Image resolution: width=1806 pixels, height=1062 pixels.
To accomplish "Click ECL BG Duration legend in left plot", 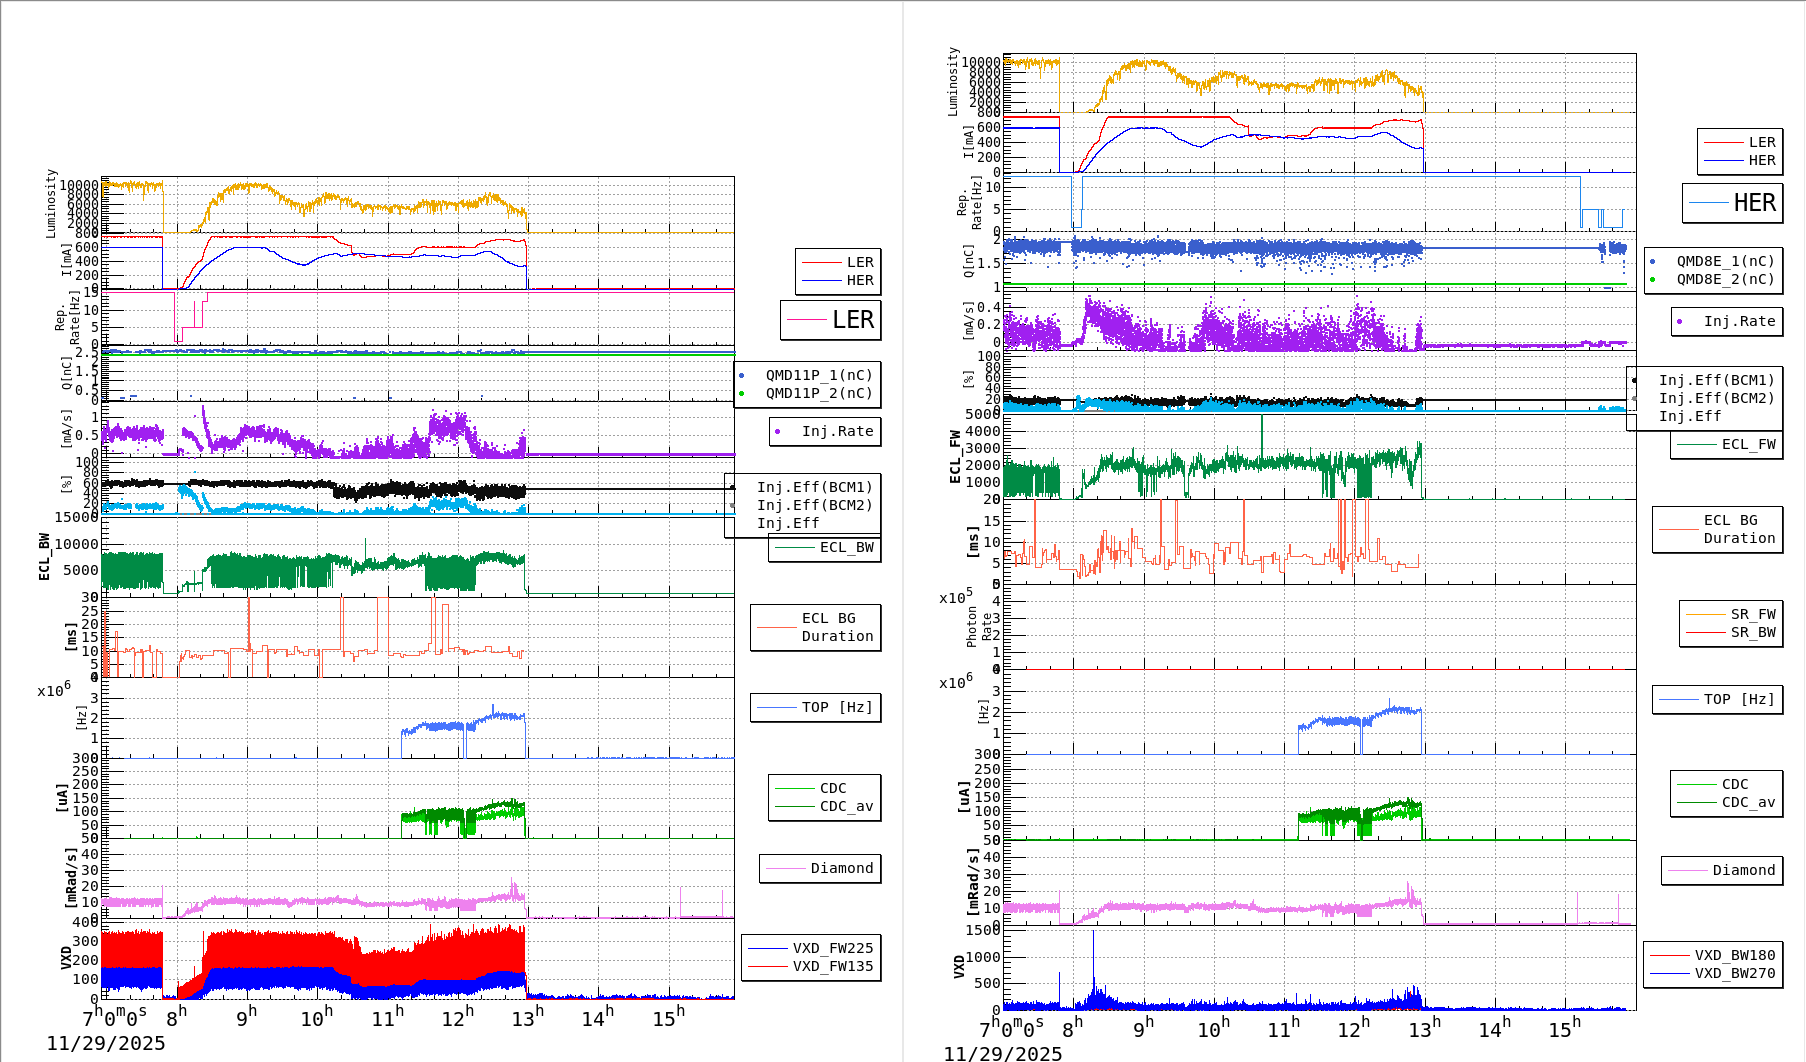I will (x=836, y=627).
